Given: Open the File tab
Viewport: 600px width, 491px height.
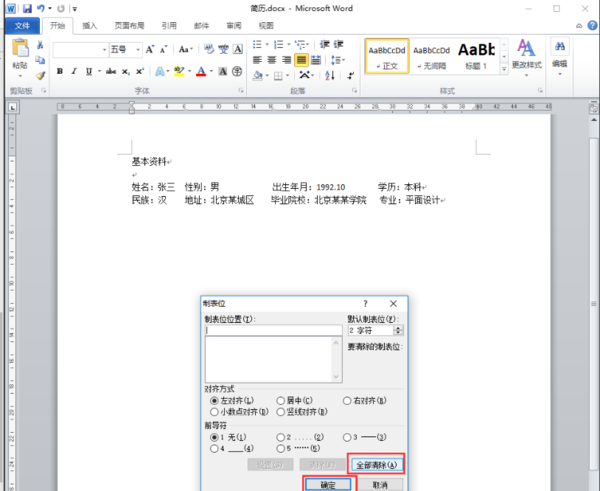Looking at the screenshot, I should (x=22, y=26).
